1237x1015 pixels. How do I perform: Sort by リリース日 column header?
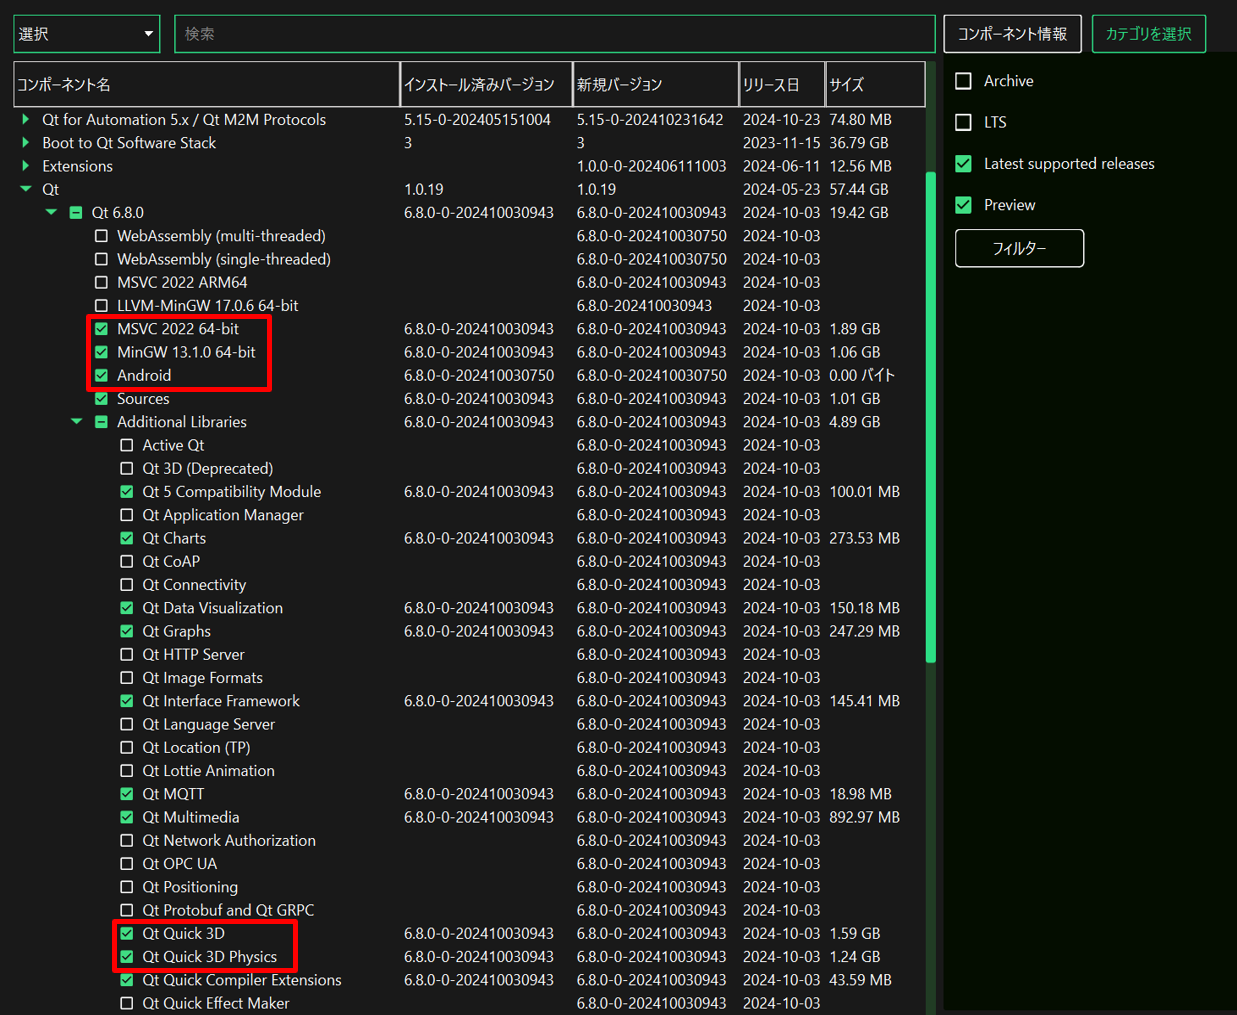(x=781, y=85)
